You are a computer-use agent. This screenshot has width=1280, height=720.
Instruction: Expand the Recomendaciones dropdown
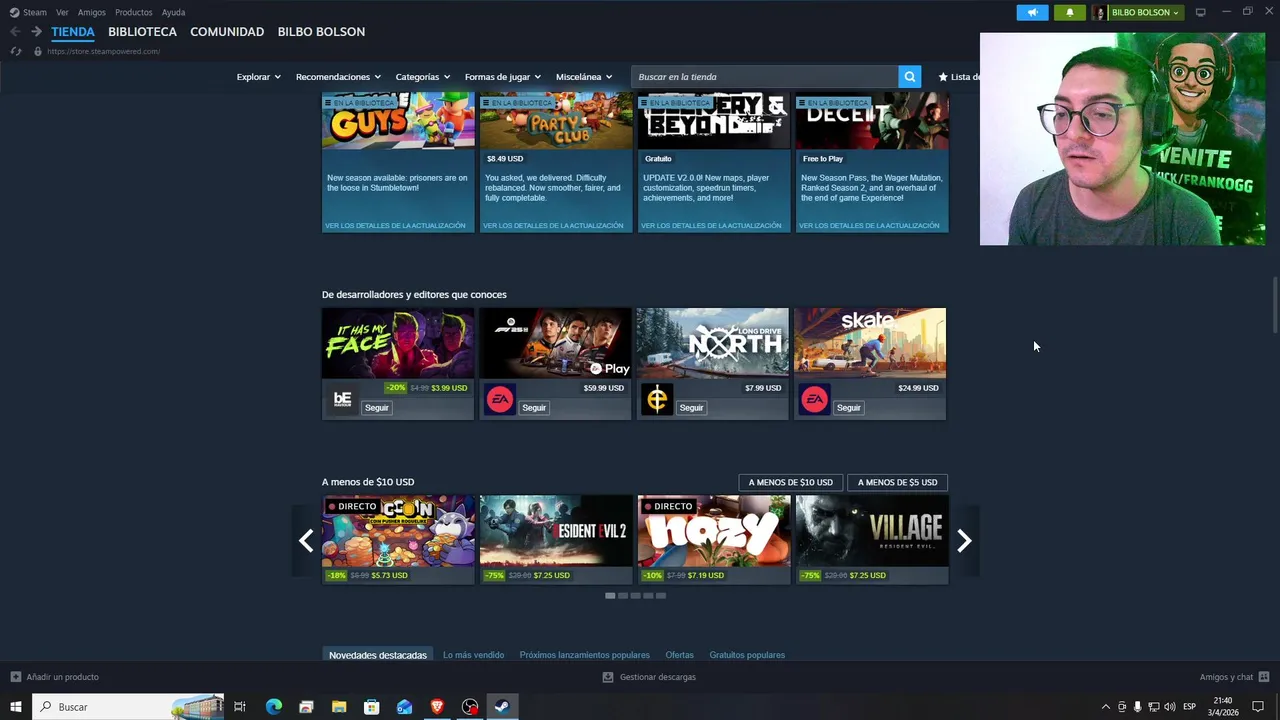(338, 77)
